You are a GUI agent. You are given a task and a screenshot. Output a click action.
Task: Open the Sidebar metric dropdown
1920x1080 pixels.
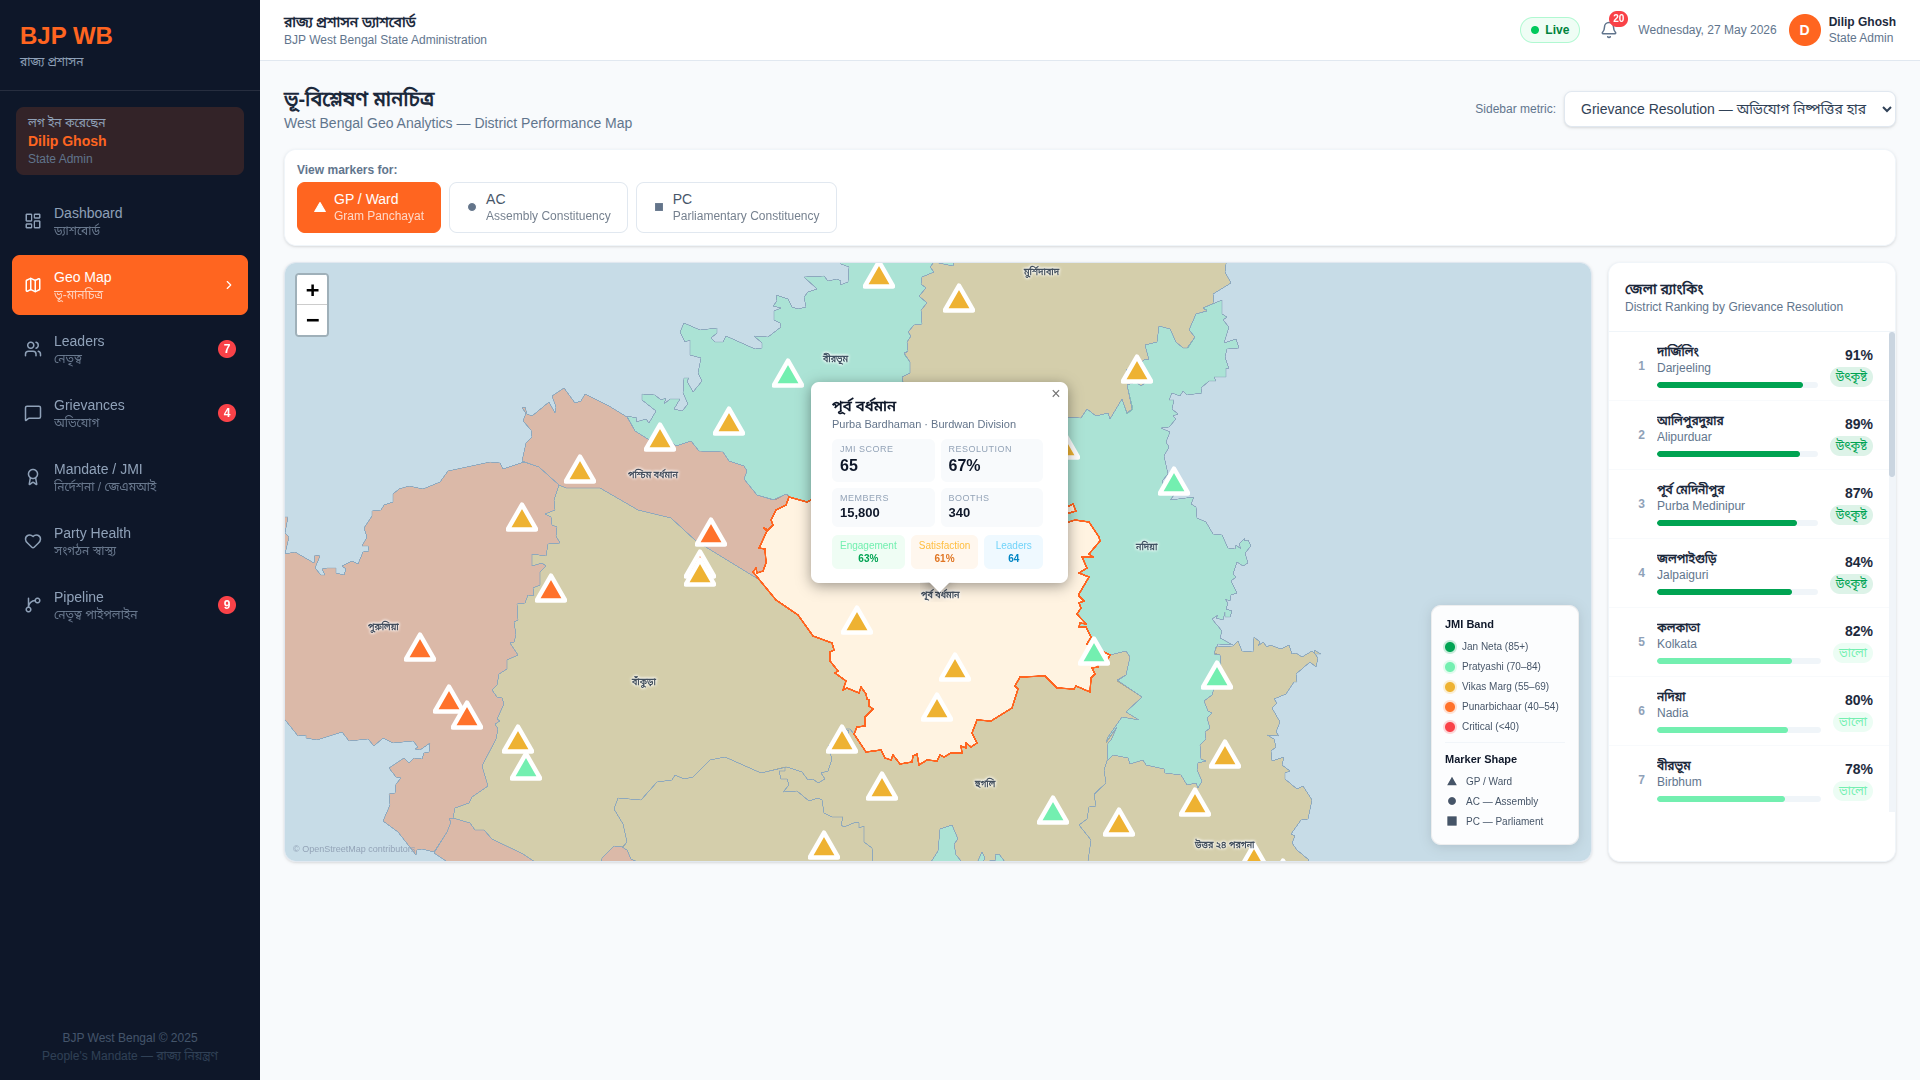tap(1729, 109)
